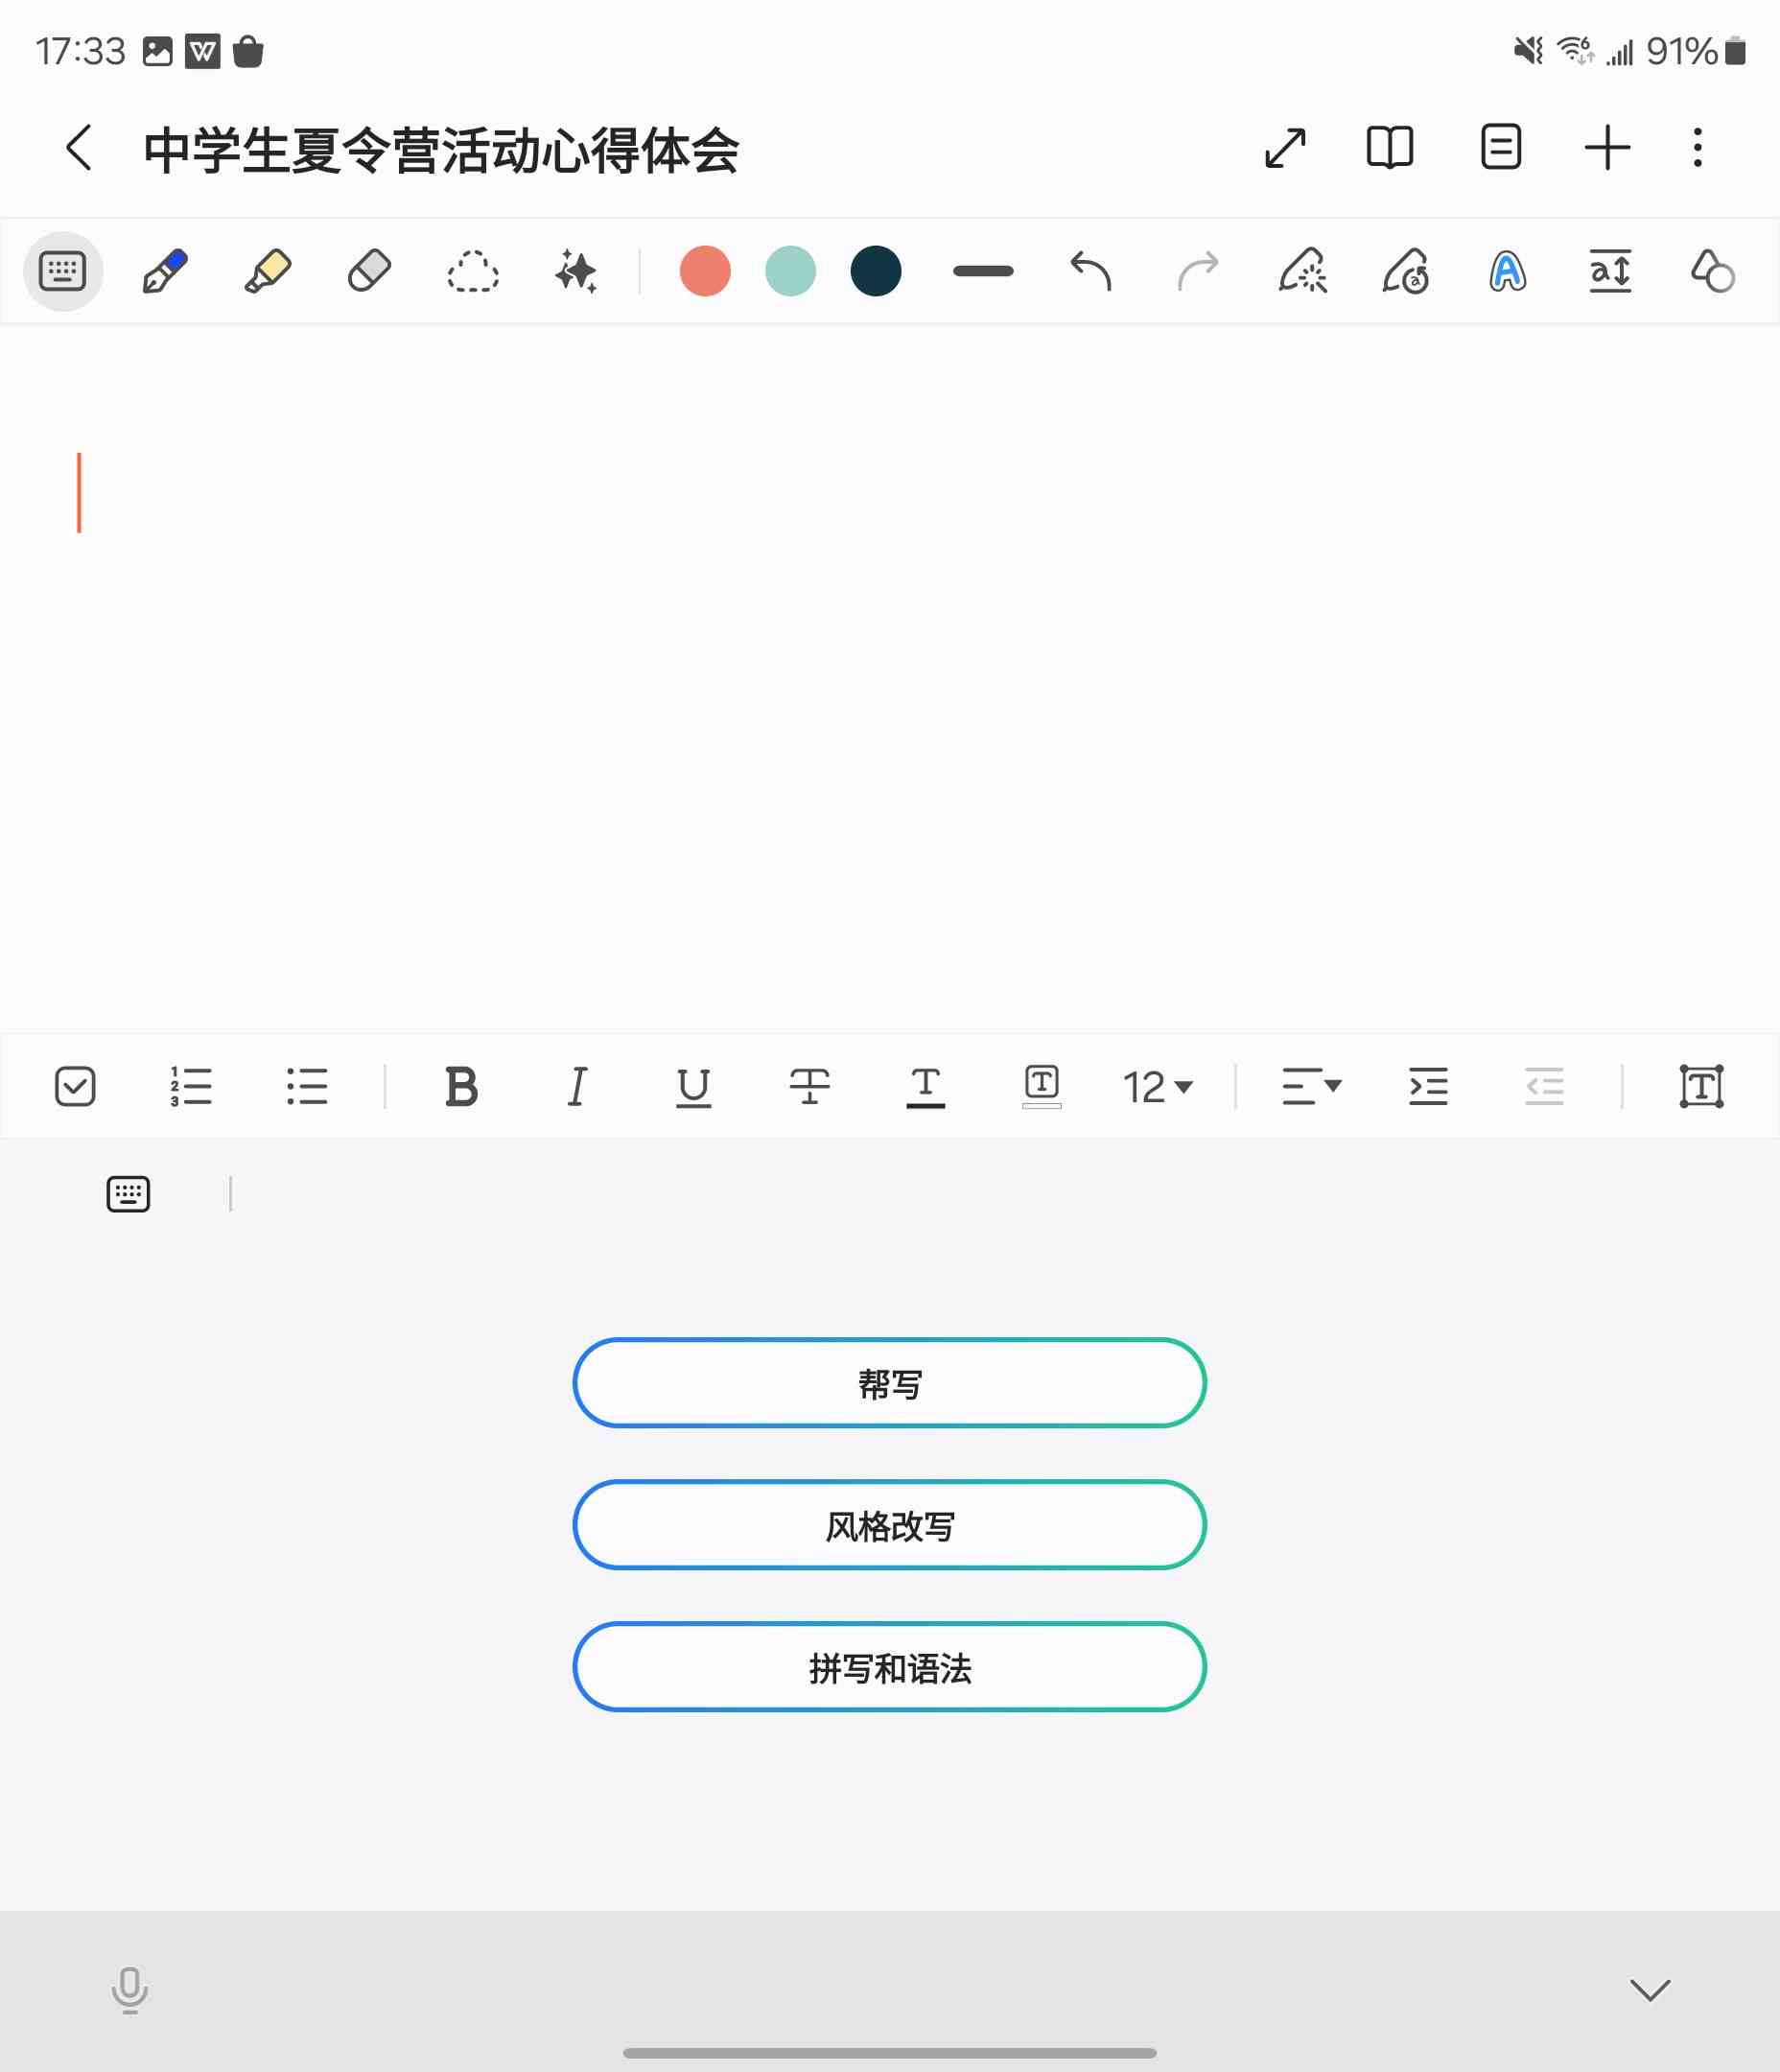Toggle bold formatting

coord(461,1086)
